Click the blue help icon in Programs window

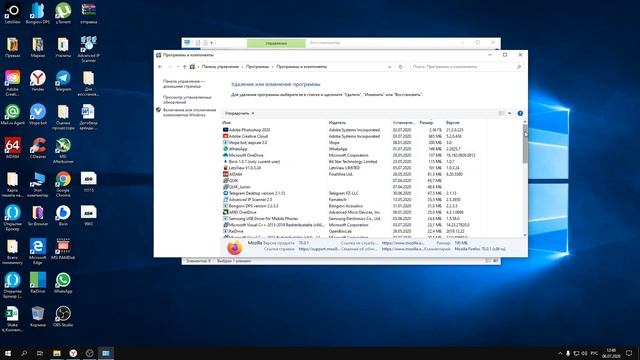pyautogui.click(x=520, y=113)
